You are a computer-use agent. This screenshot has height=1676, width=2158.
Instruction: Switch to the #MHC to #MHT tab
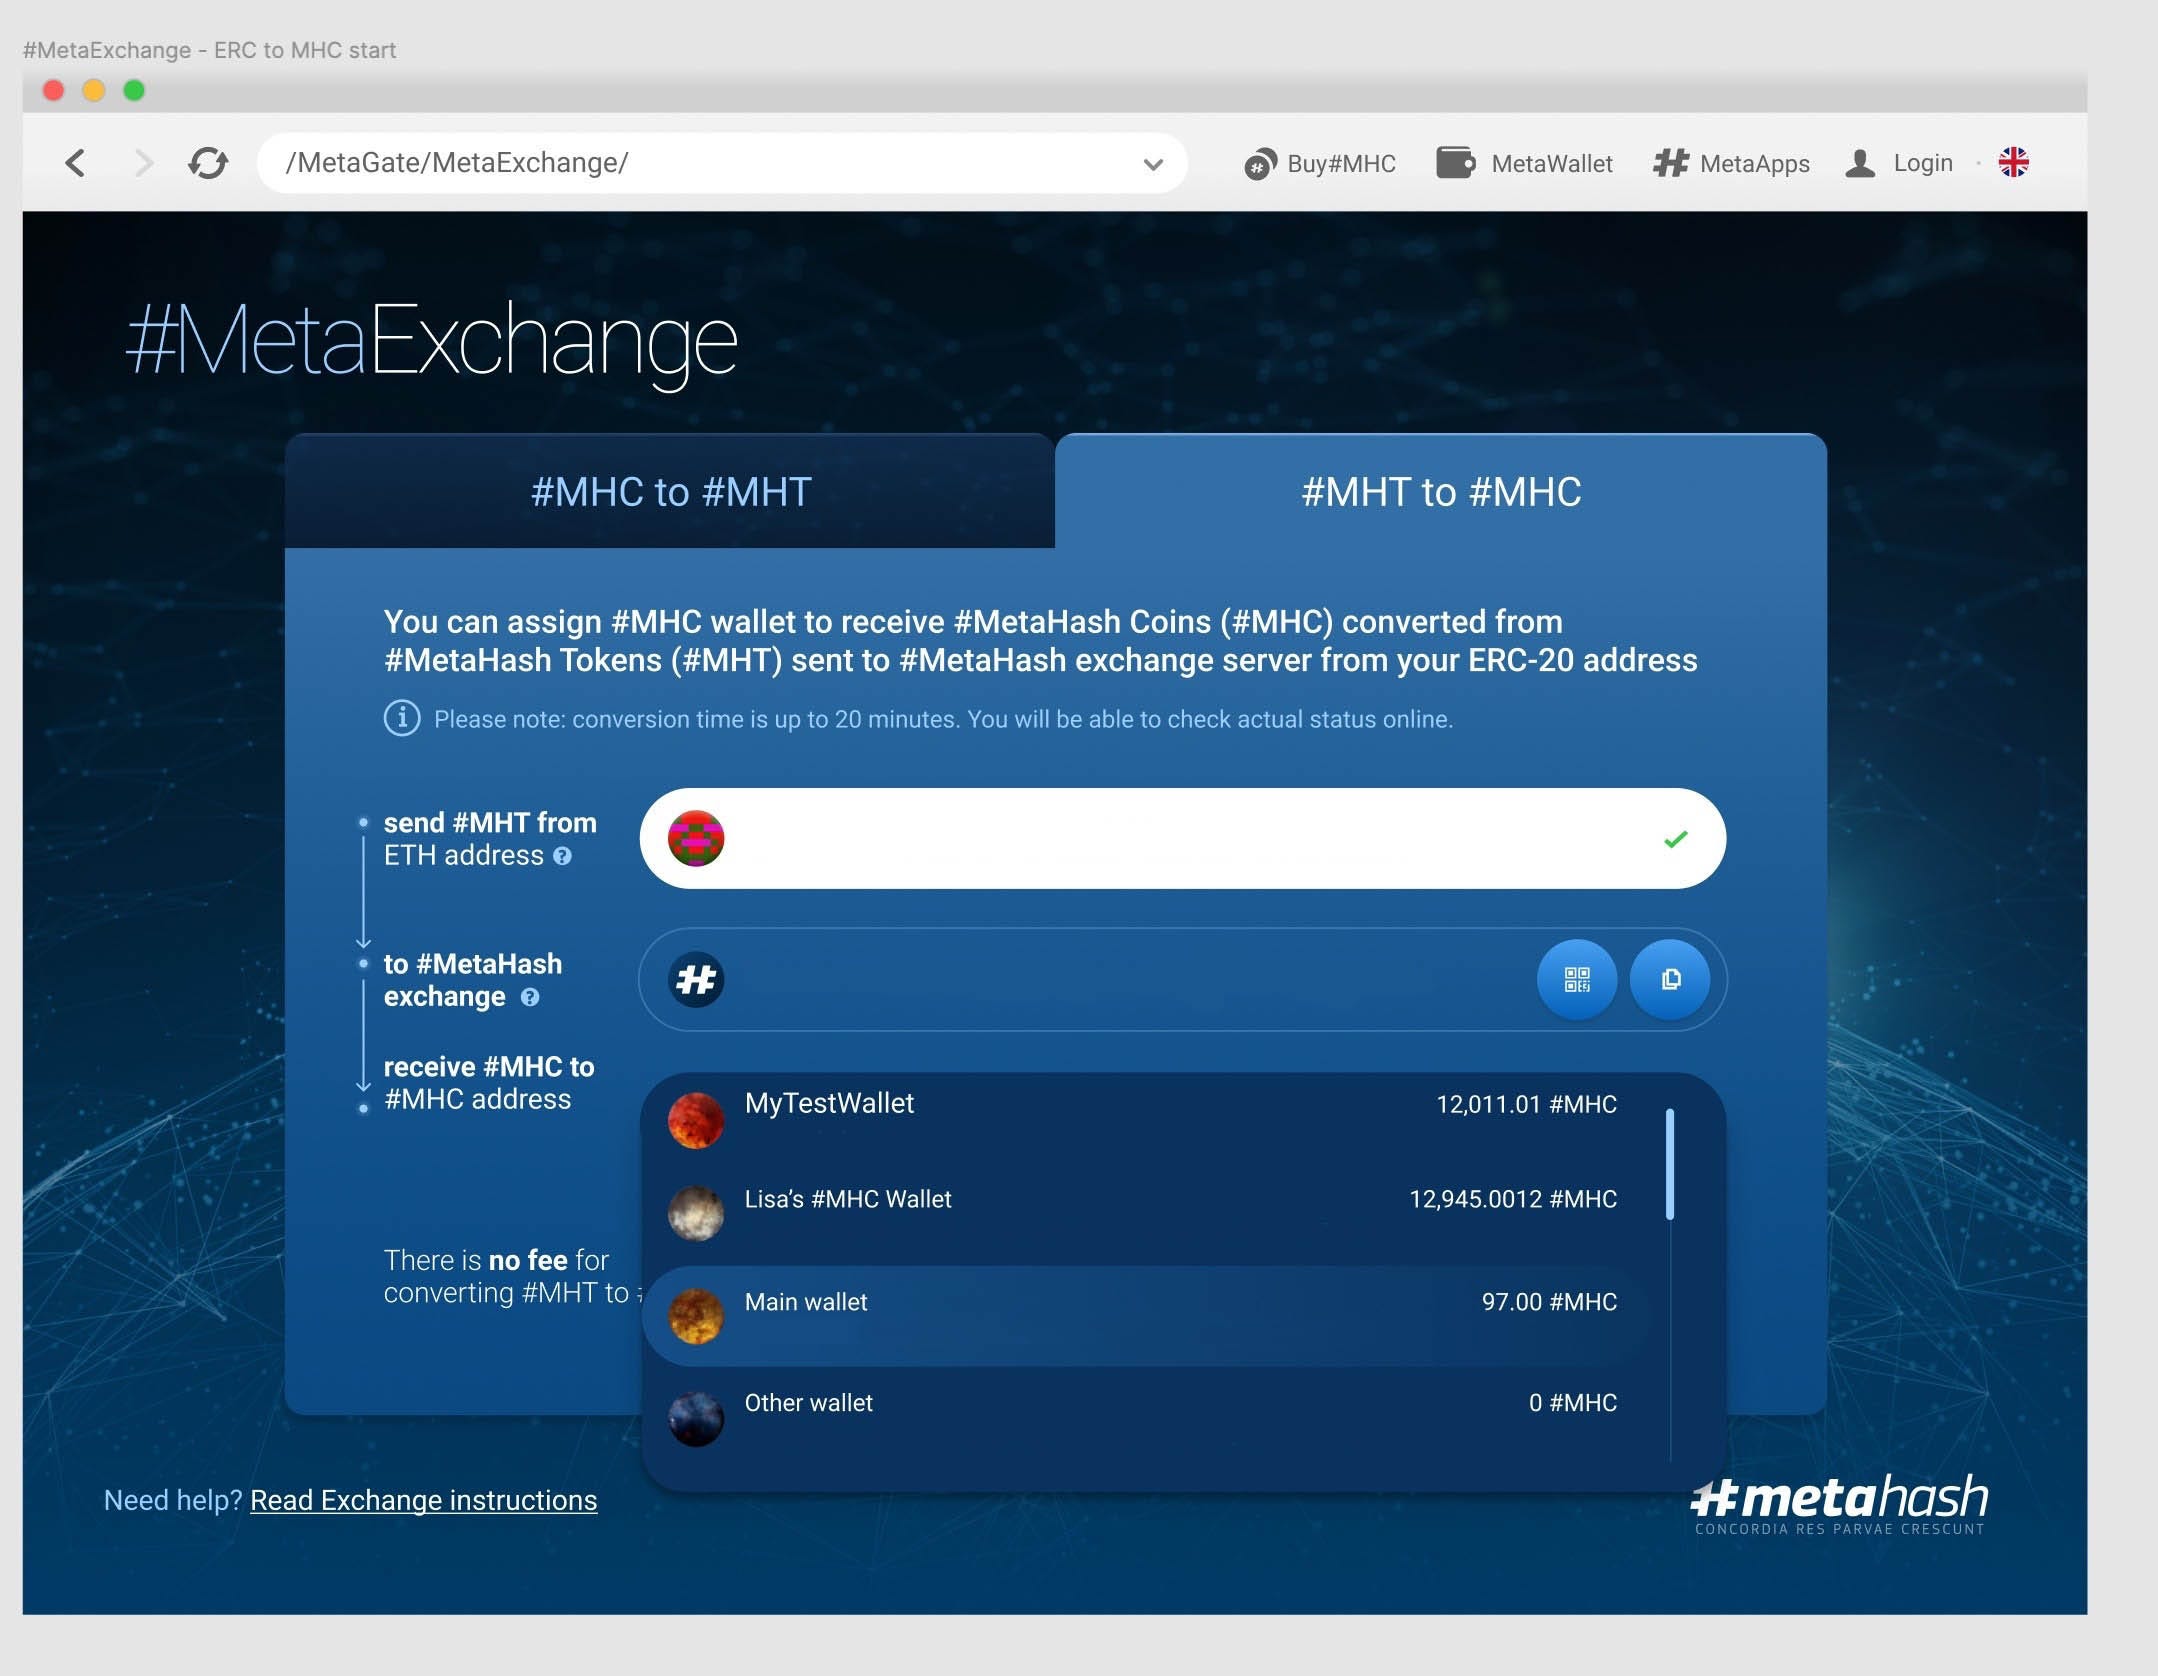(x=670, y=491)
